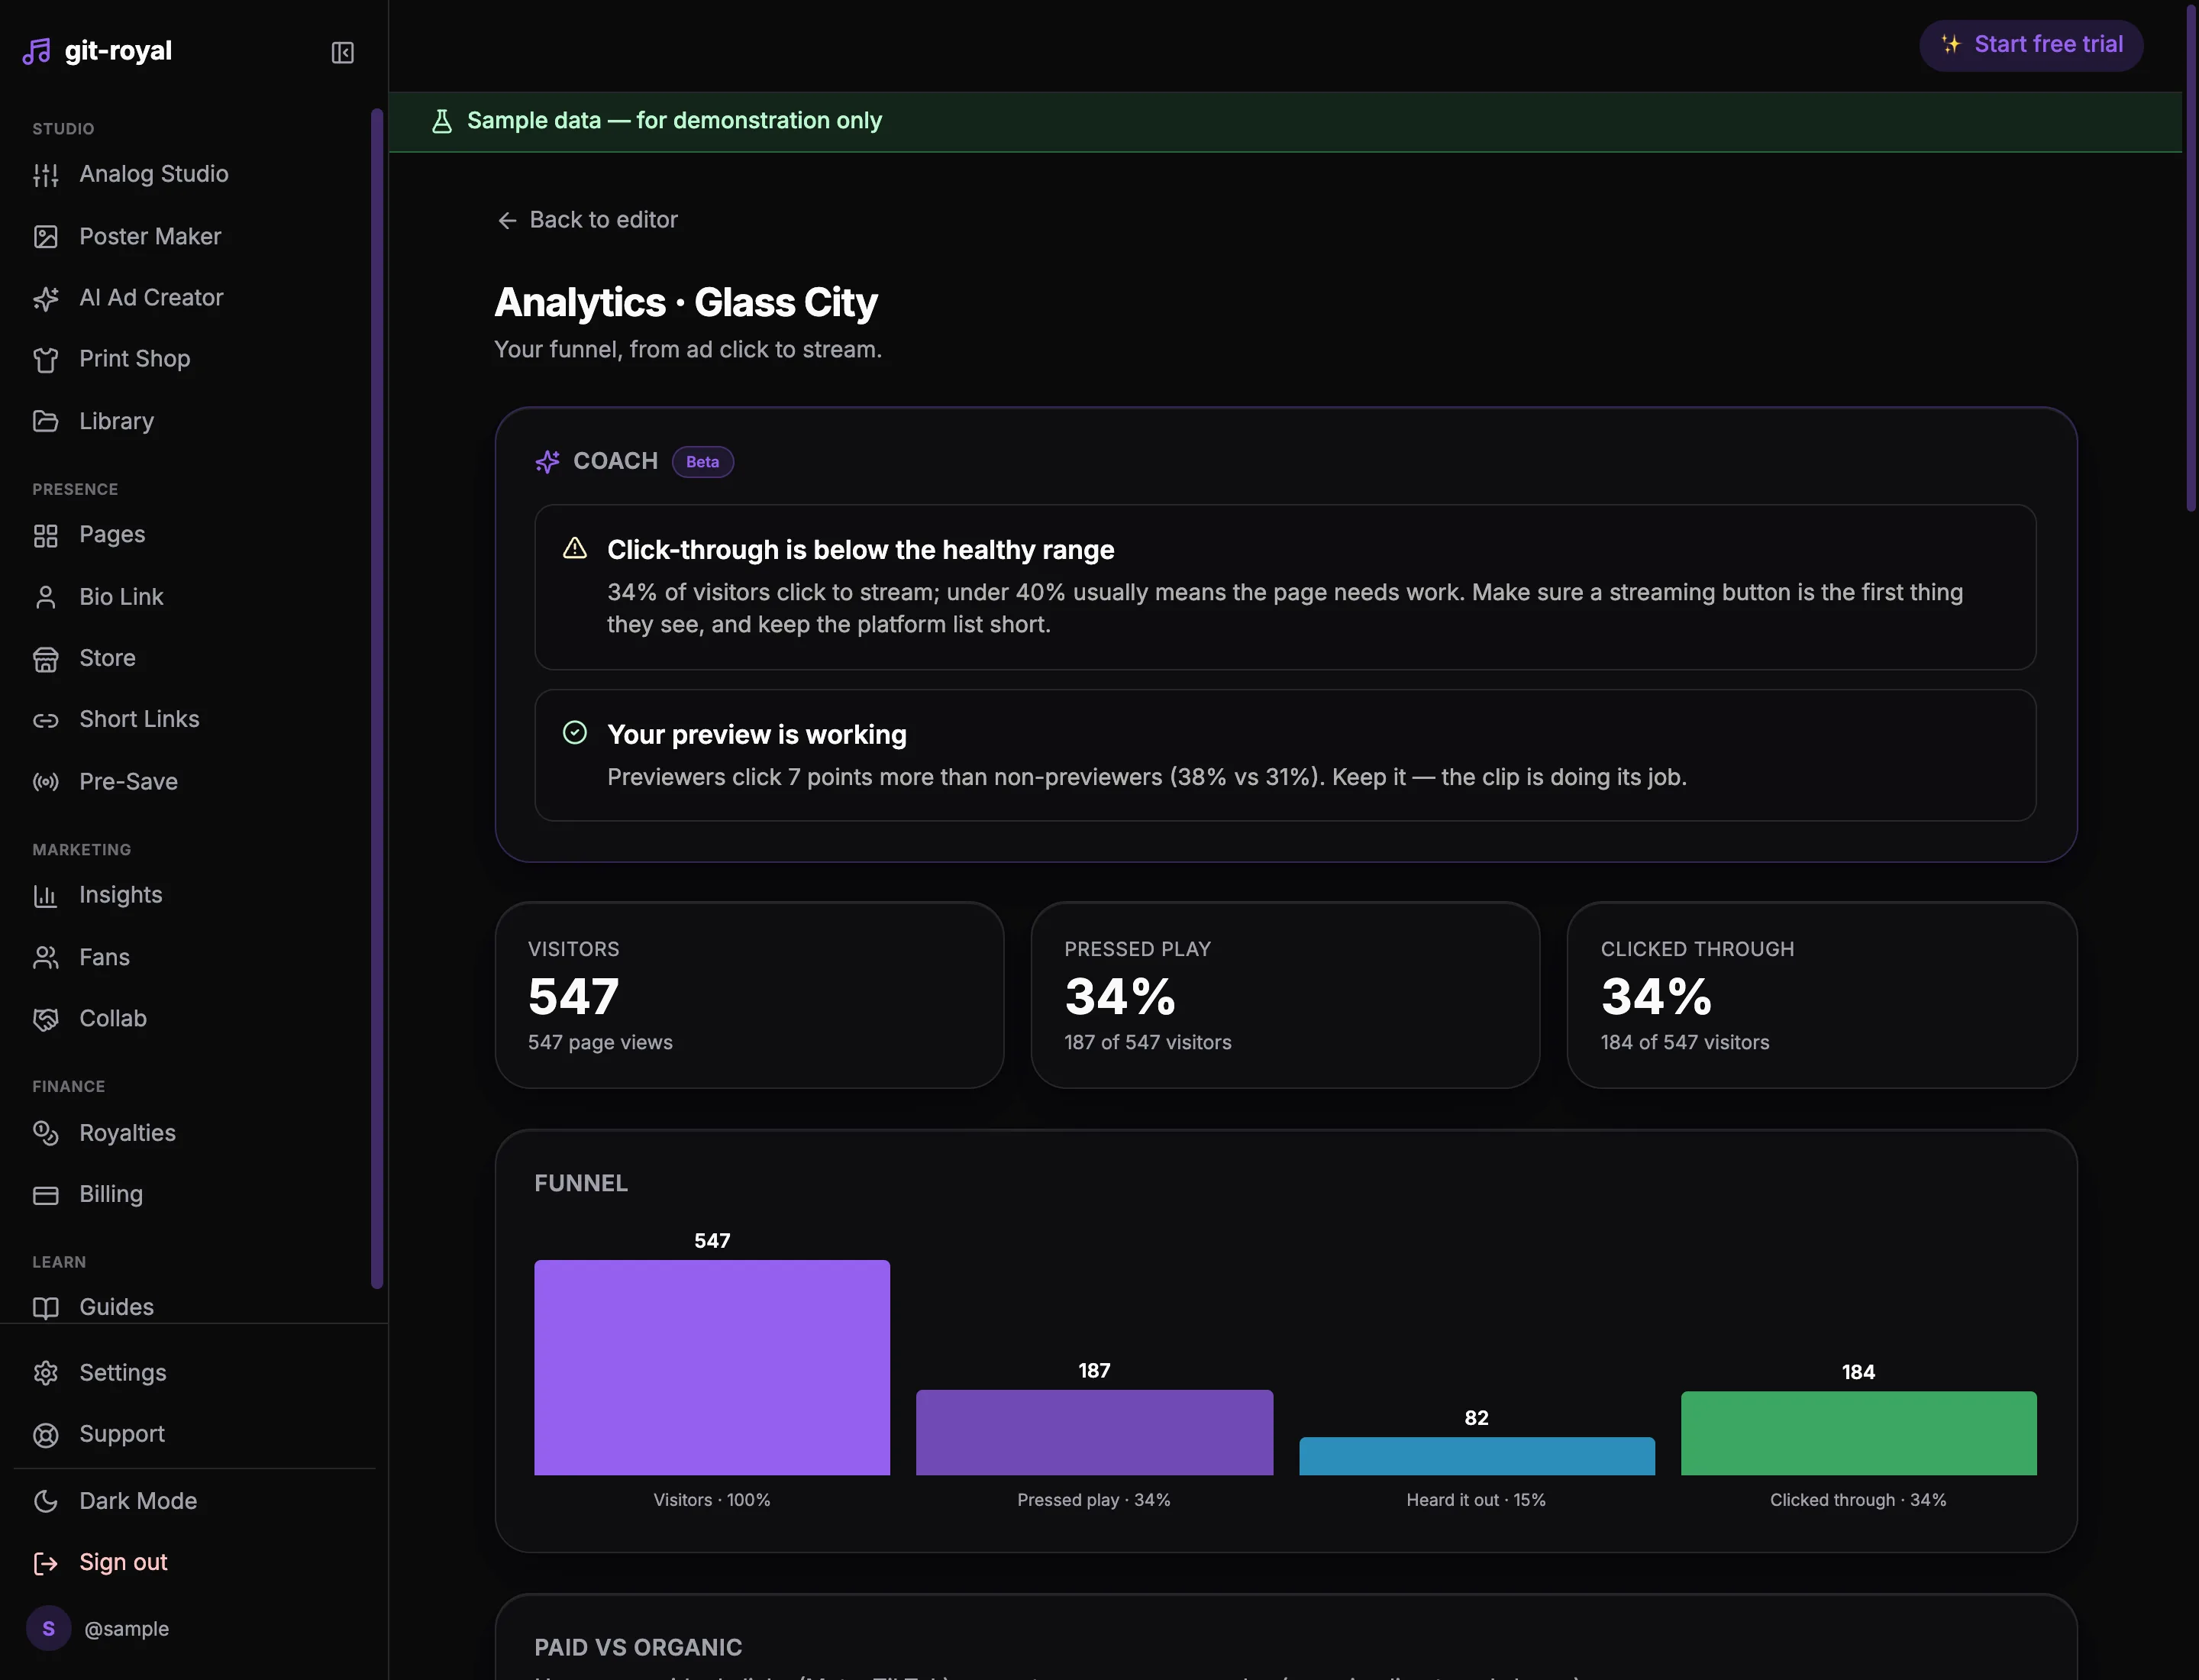Click the Pressed play funnel bar
Image resolution: width=2199 pixels, height=1680 pixels.
[1094, 1432]
